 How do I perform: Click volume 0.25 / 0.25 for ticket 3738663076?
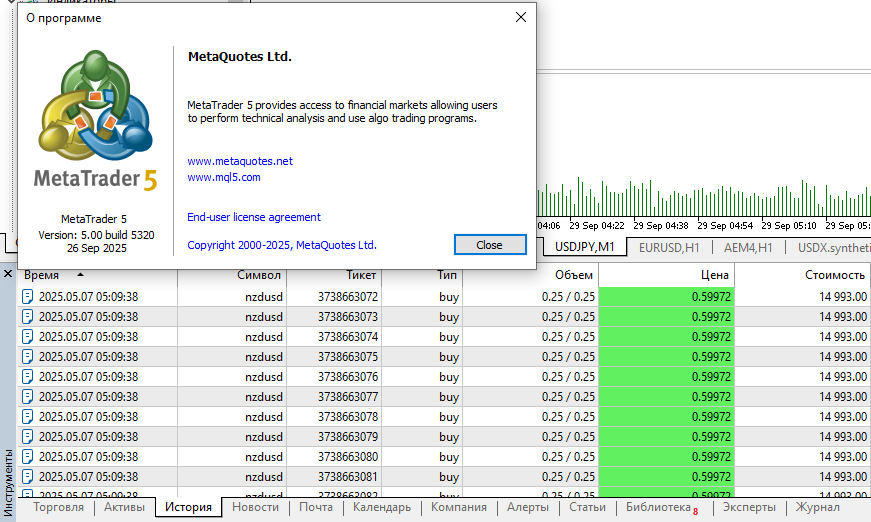click(x=568, y=377)
